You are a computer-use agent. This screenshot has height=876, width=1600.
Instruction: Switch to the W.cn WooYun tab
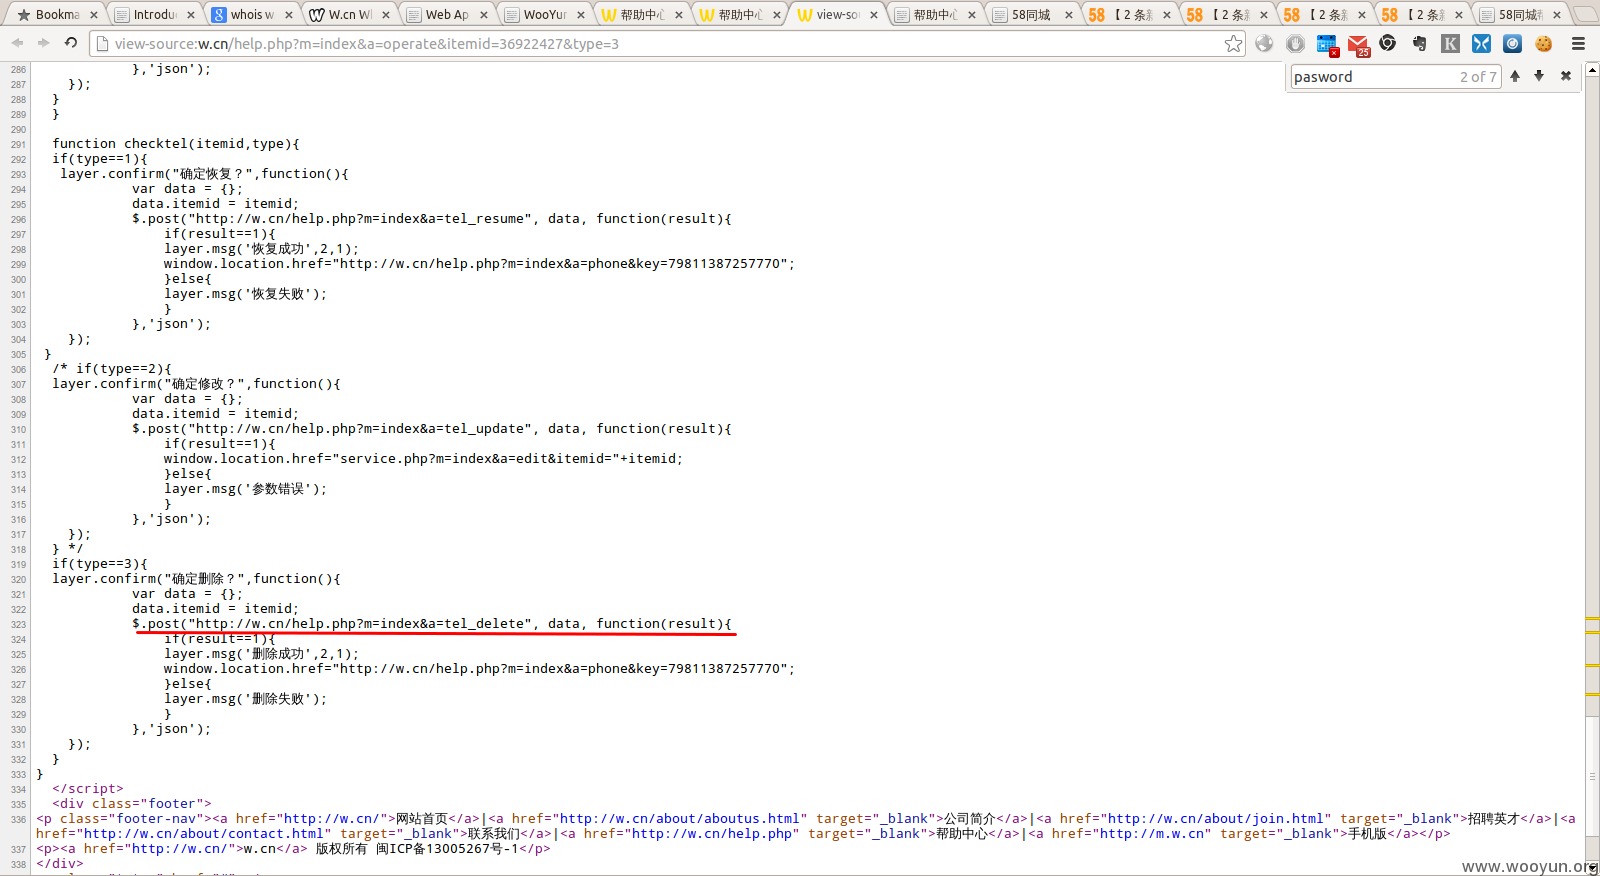click(348, 14)
